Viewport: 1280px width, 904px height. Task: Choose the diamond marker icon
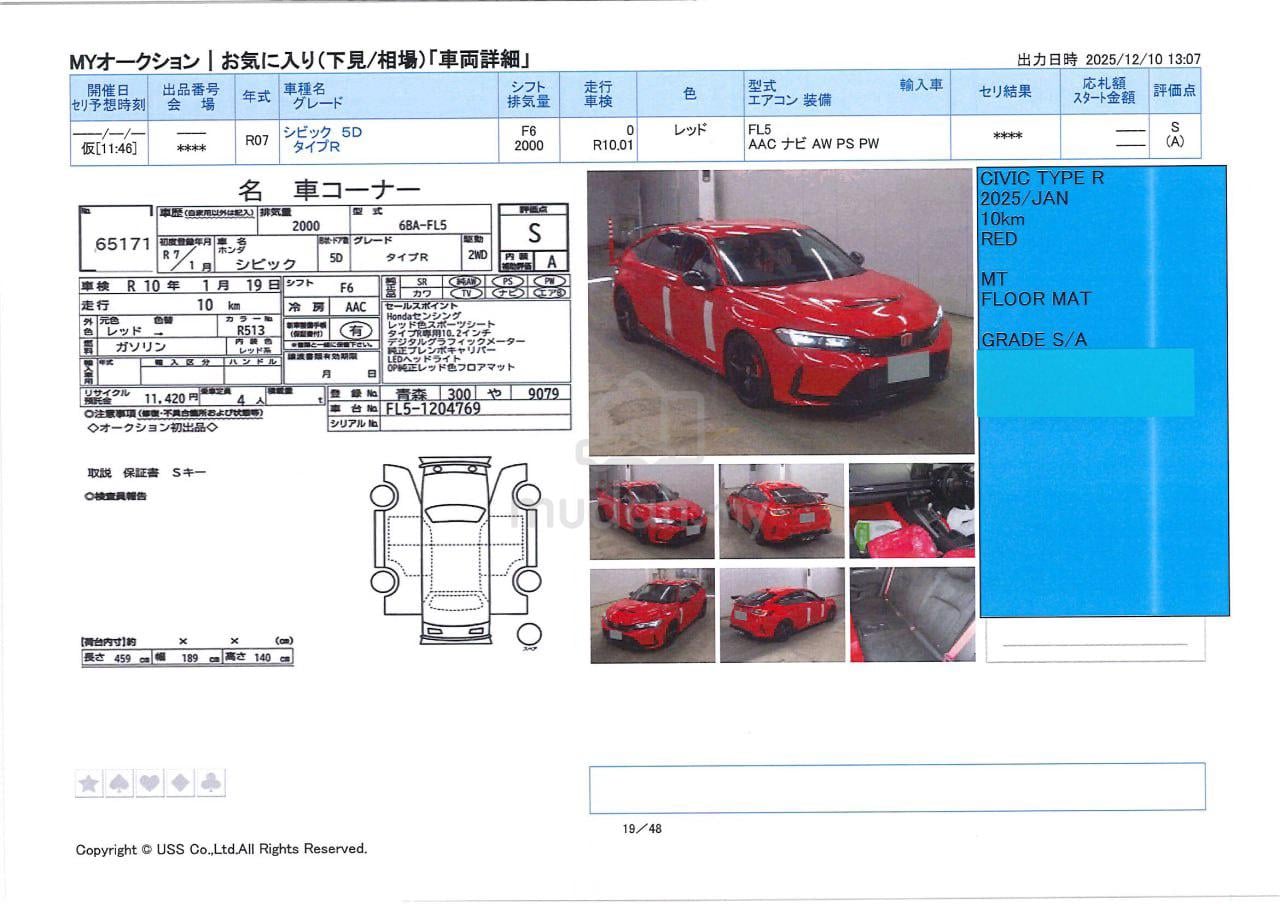point(181,784)
